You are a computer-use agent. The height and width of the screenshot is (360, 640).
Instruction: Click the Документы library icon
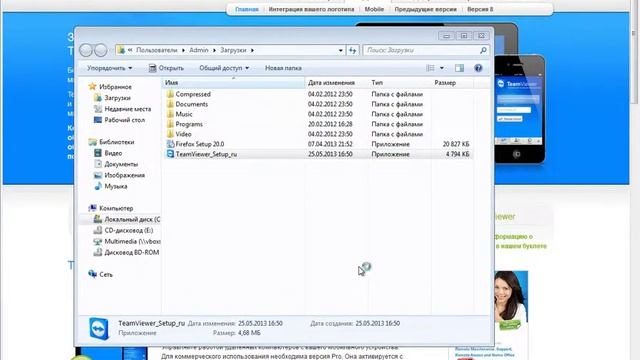click(x=98, y=164)
